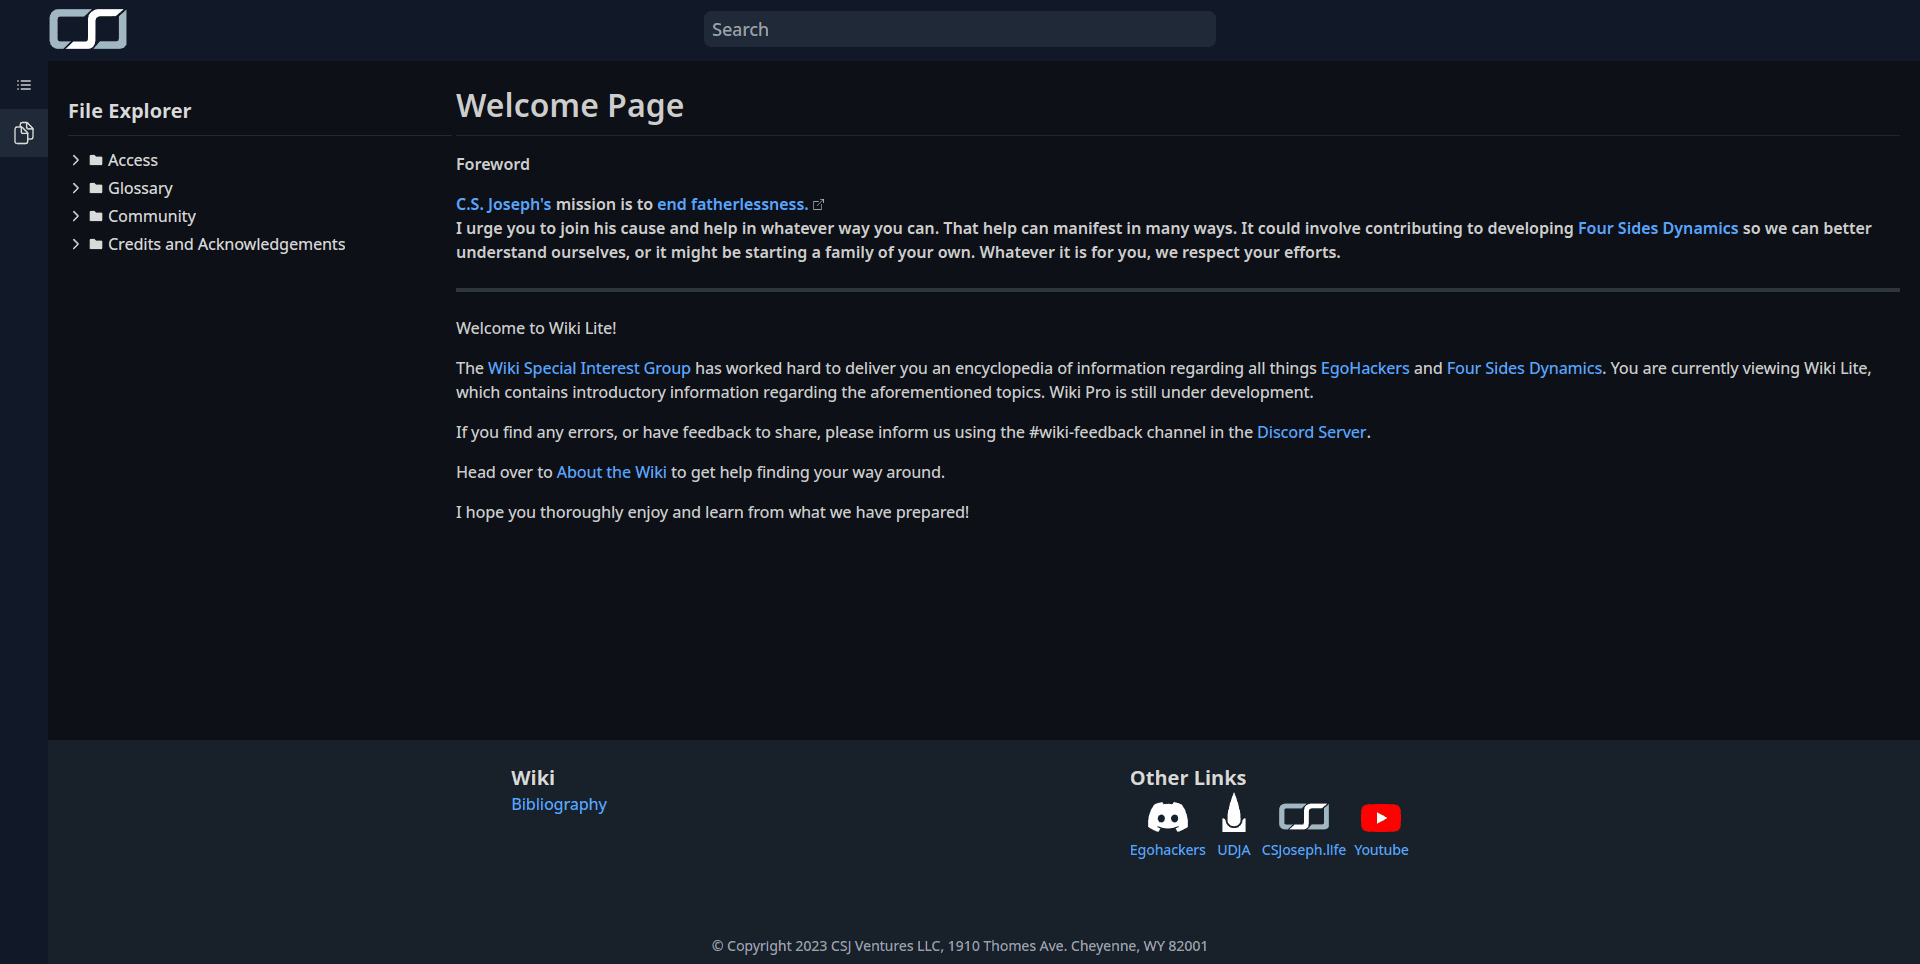Open the Discord Egohackers footer icon
1920x964 pixels.
[1167, 817]
